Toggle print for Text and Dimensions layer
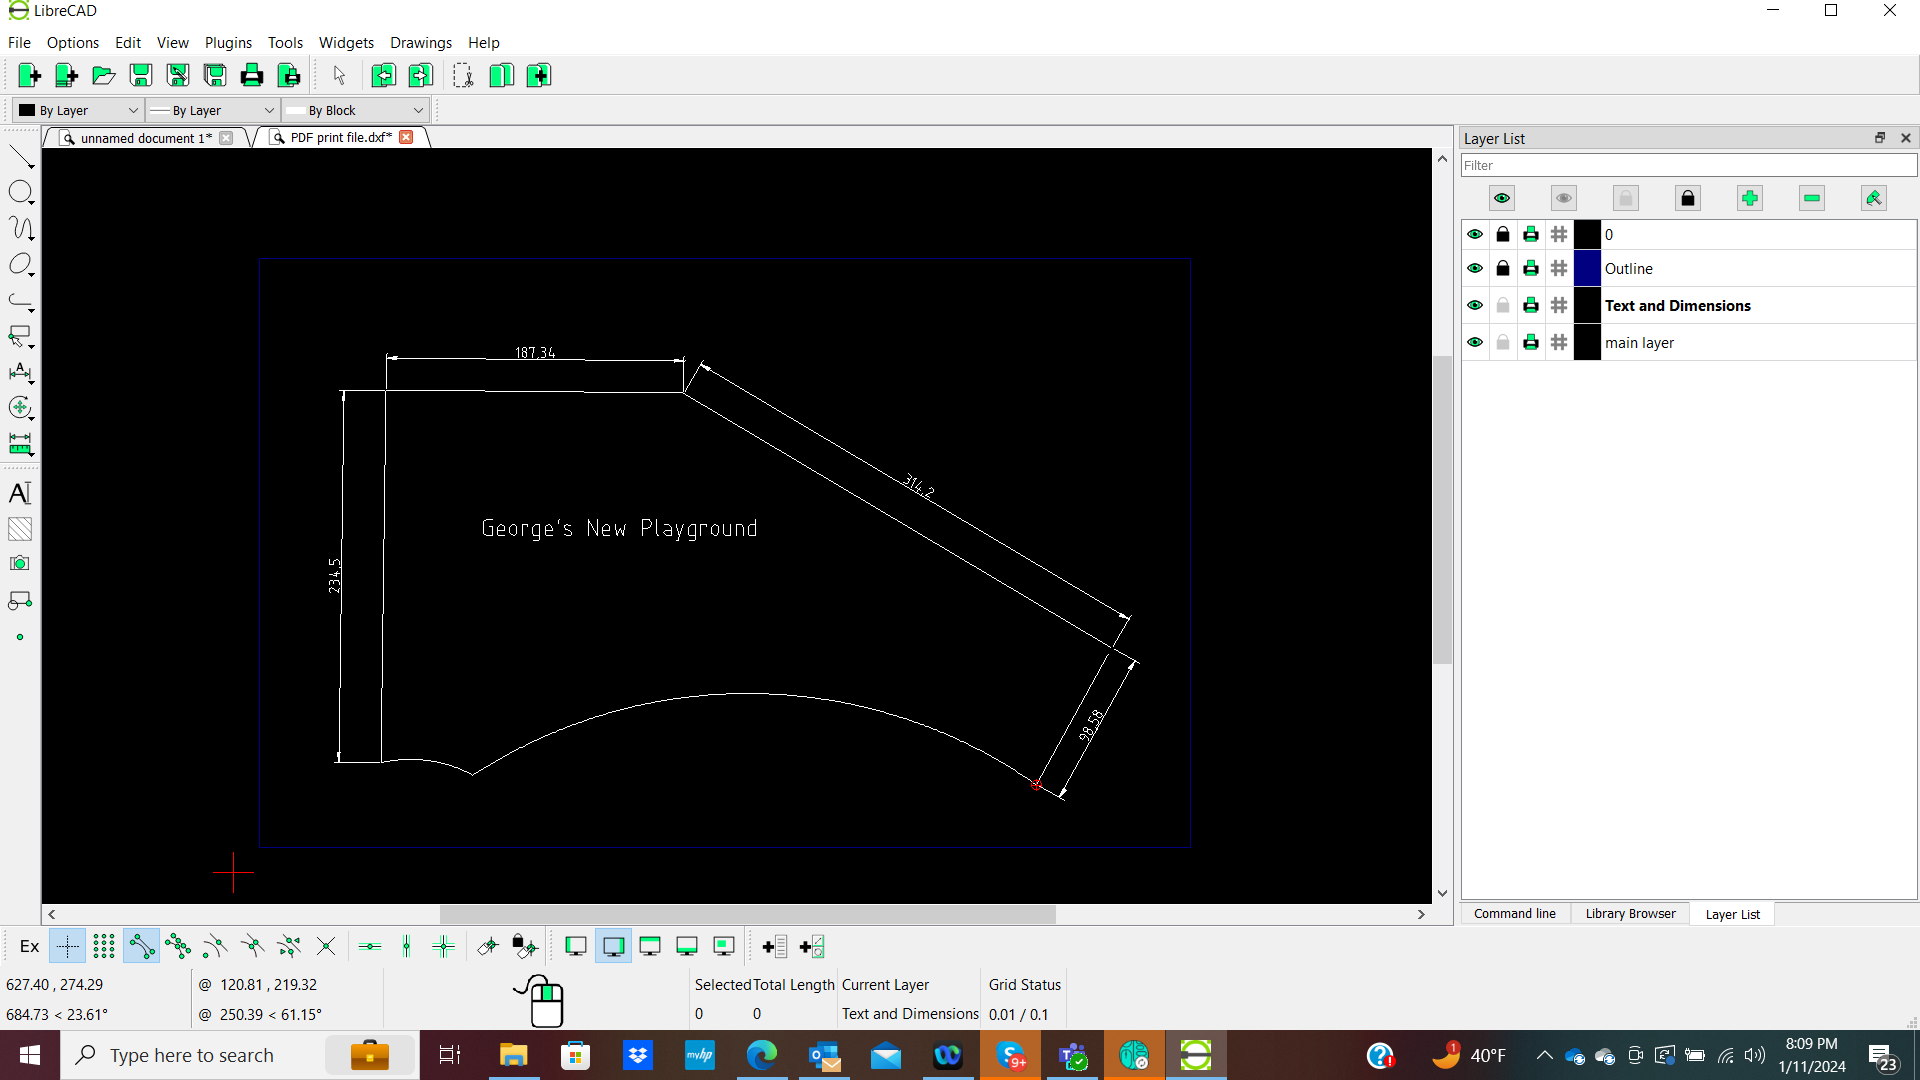This screenshot has width=1920, height=1080. point(1531,305)
